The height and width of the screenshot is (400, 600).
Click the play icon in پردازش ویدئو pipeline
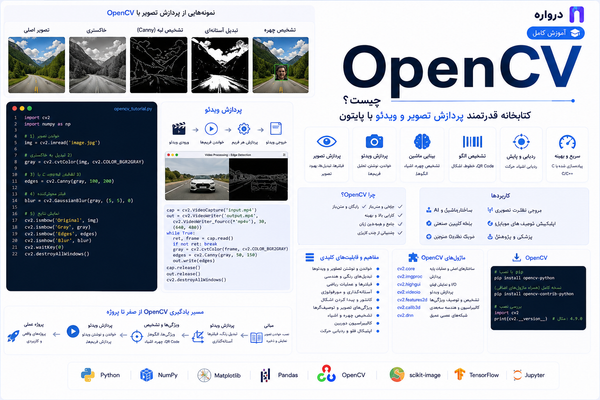click(x=211, y=129)
